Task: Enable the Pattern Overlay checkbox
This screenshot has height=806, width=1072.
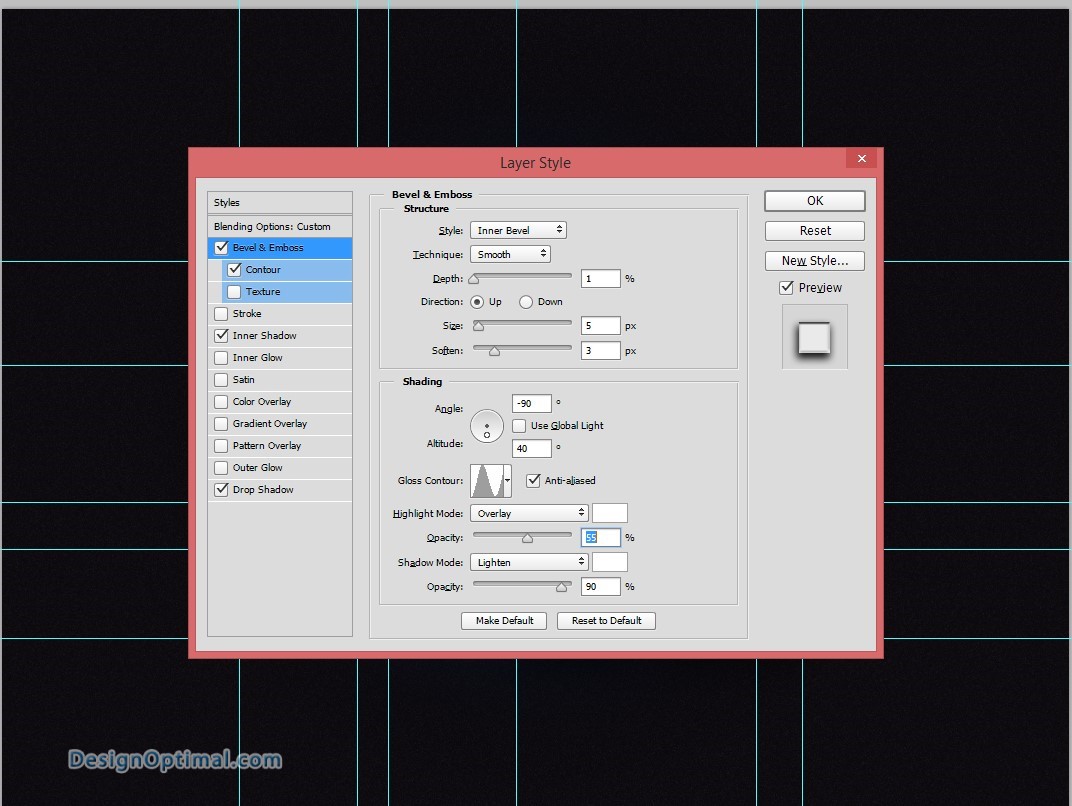Action: coord(221,446)
